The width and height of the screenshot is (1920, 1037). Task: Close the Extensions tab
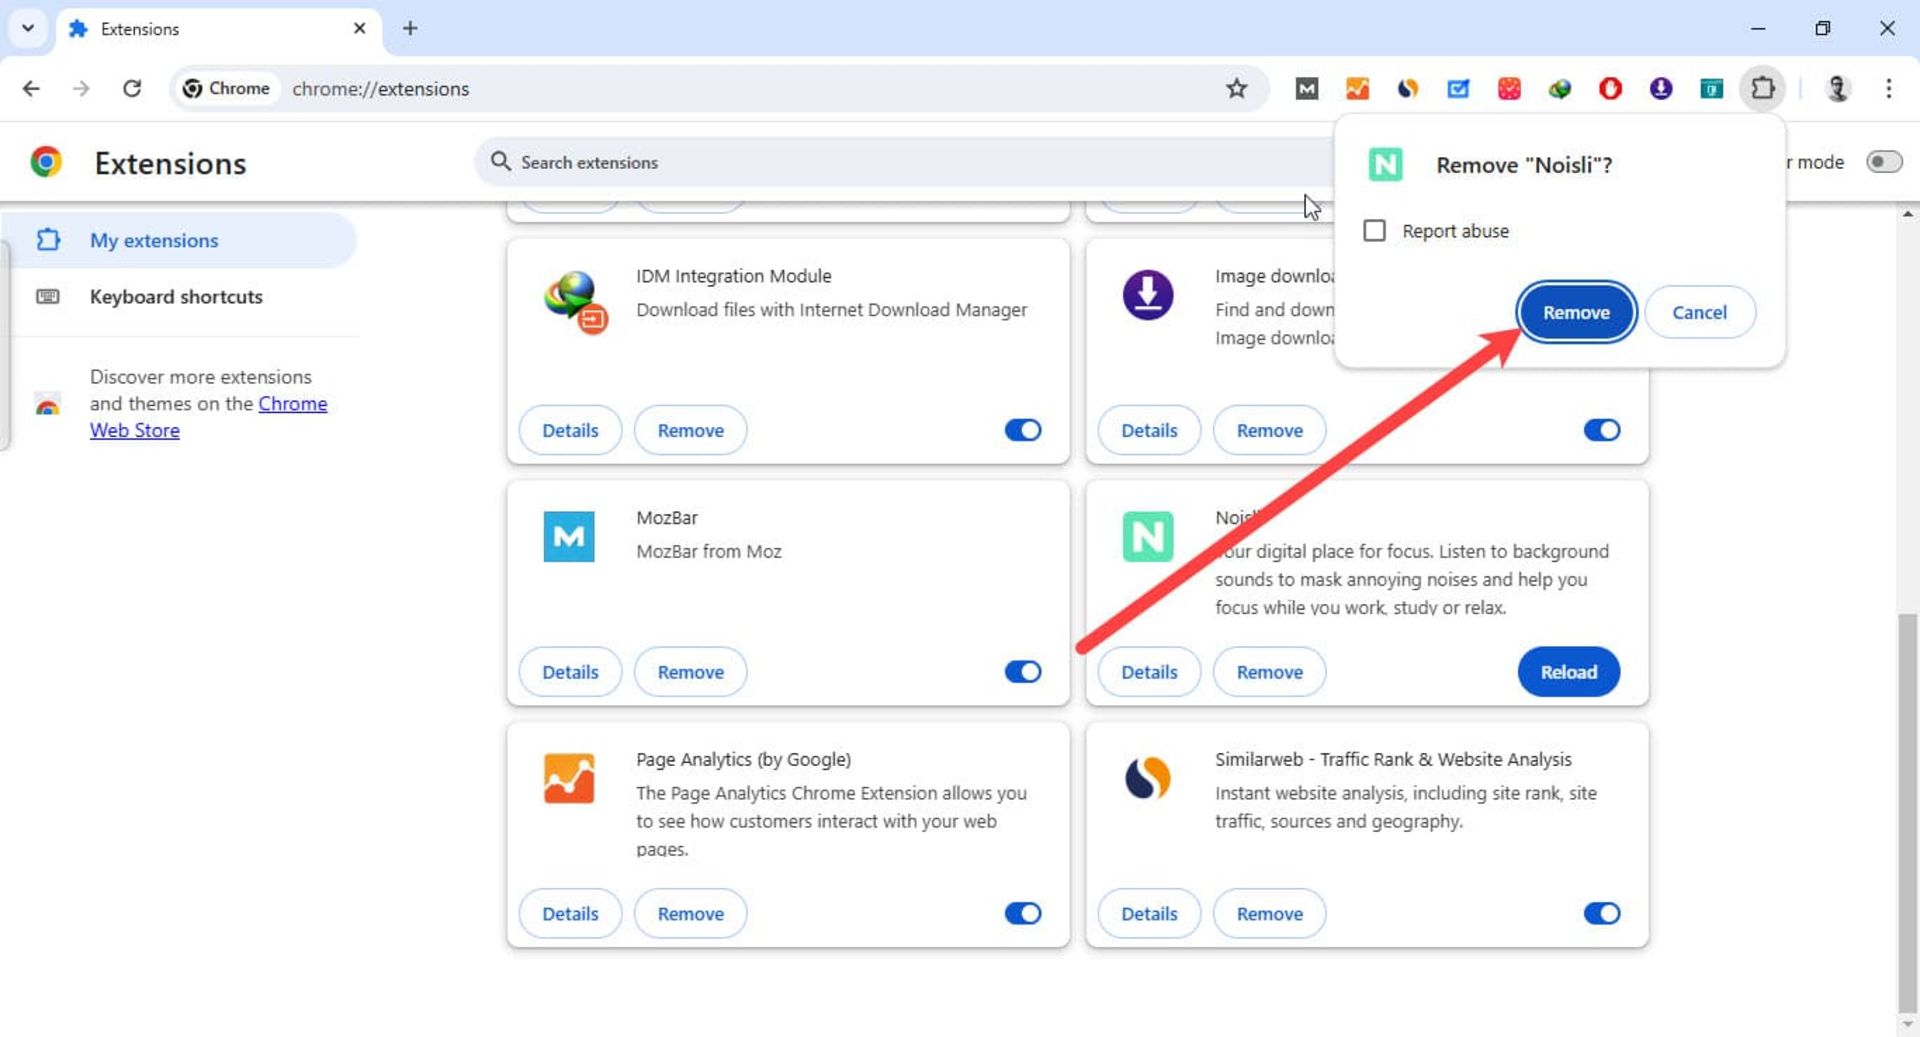[359, 28]
